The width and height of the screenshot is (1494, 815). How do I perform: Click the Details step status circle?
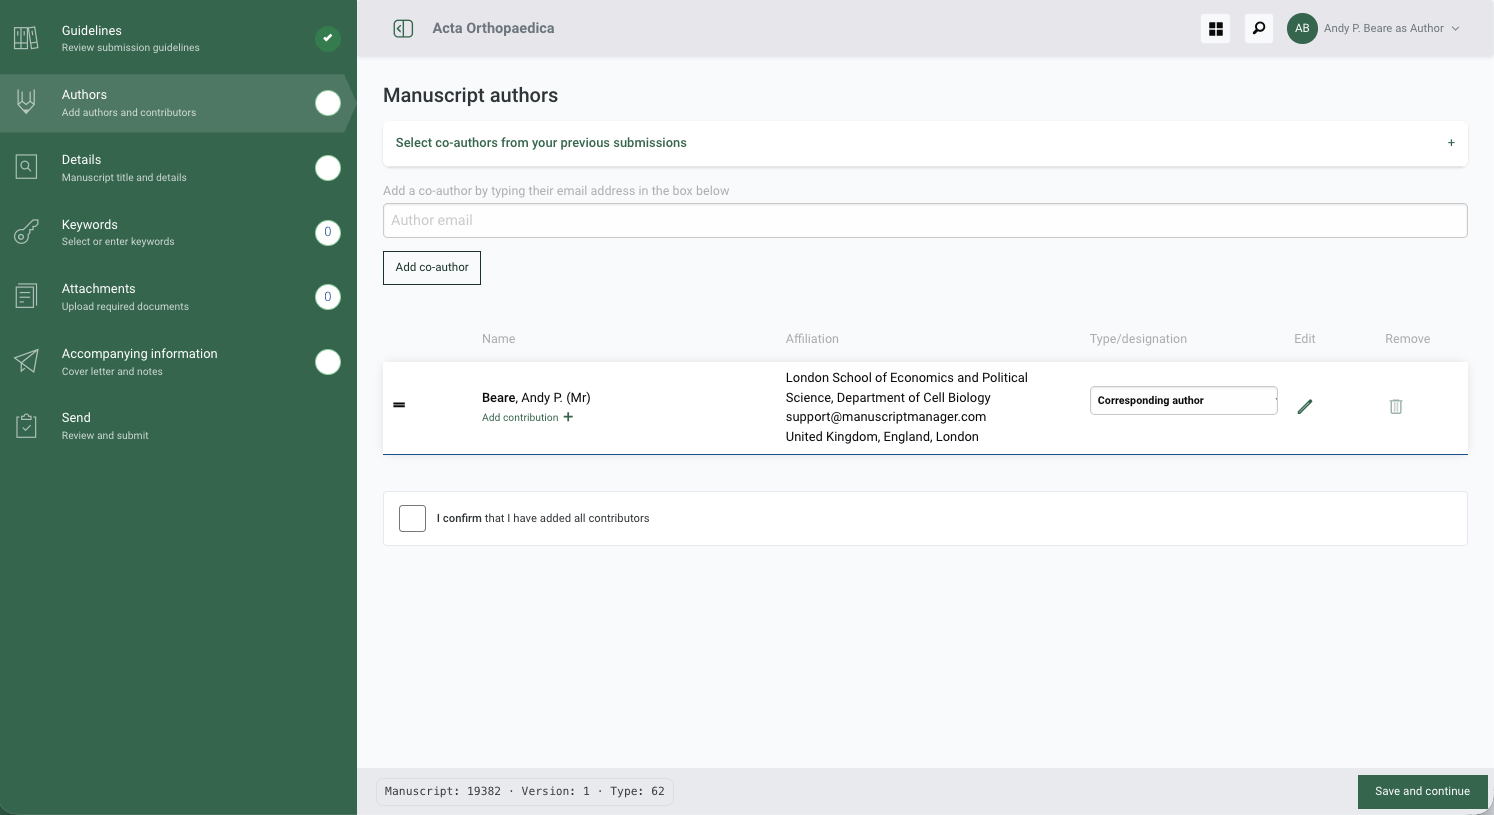coord(328,168)
